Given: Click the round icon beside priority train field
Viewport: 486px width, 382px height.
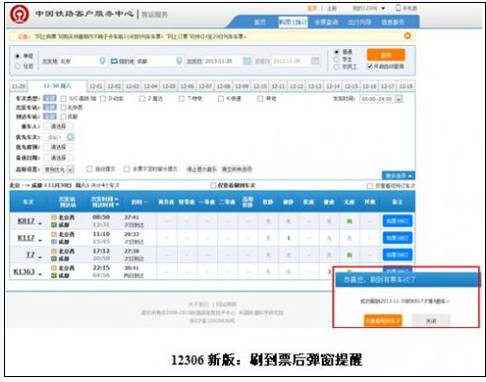Looking at the screenshot, I should click(x=70, y=137).
